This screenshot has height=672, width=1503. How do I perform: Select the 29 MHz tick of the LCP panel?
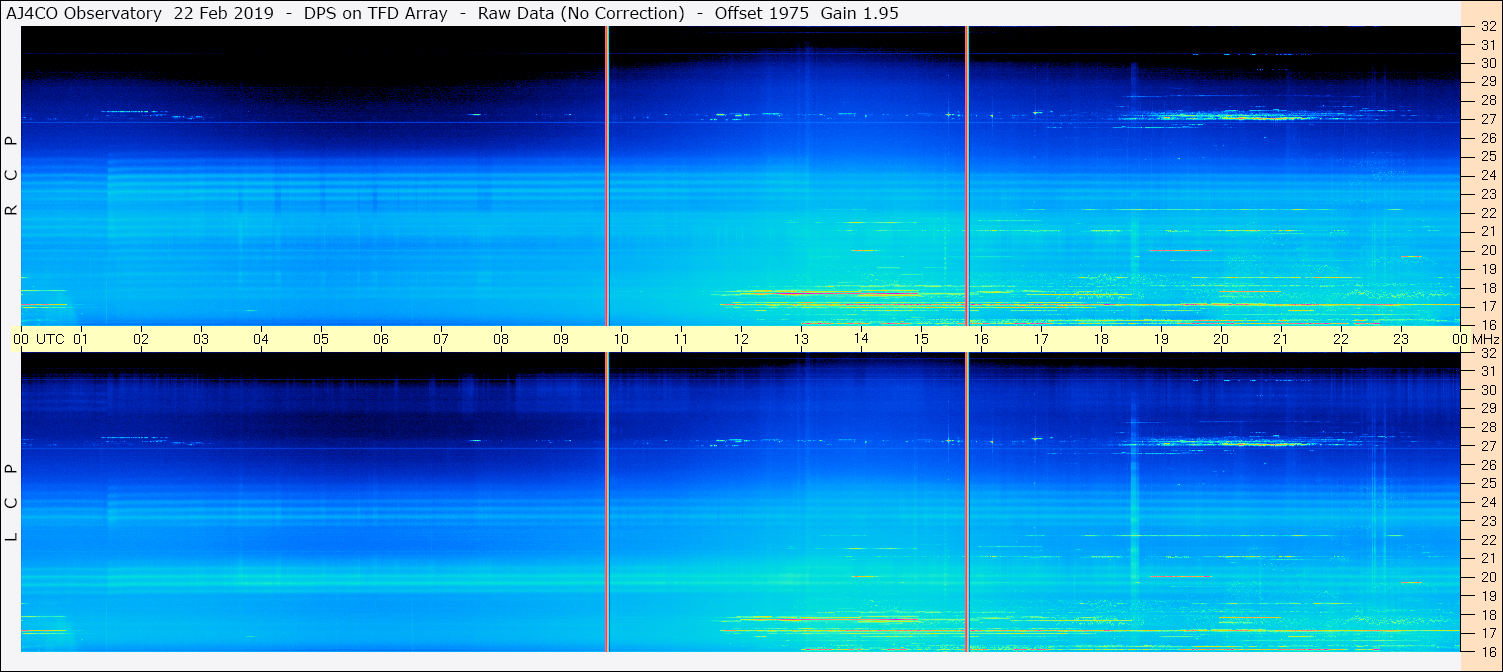click(x=1487, y=409)
